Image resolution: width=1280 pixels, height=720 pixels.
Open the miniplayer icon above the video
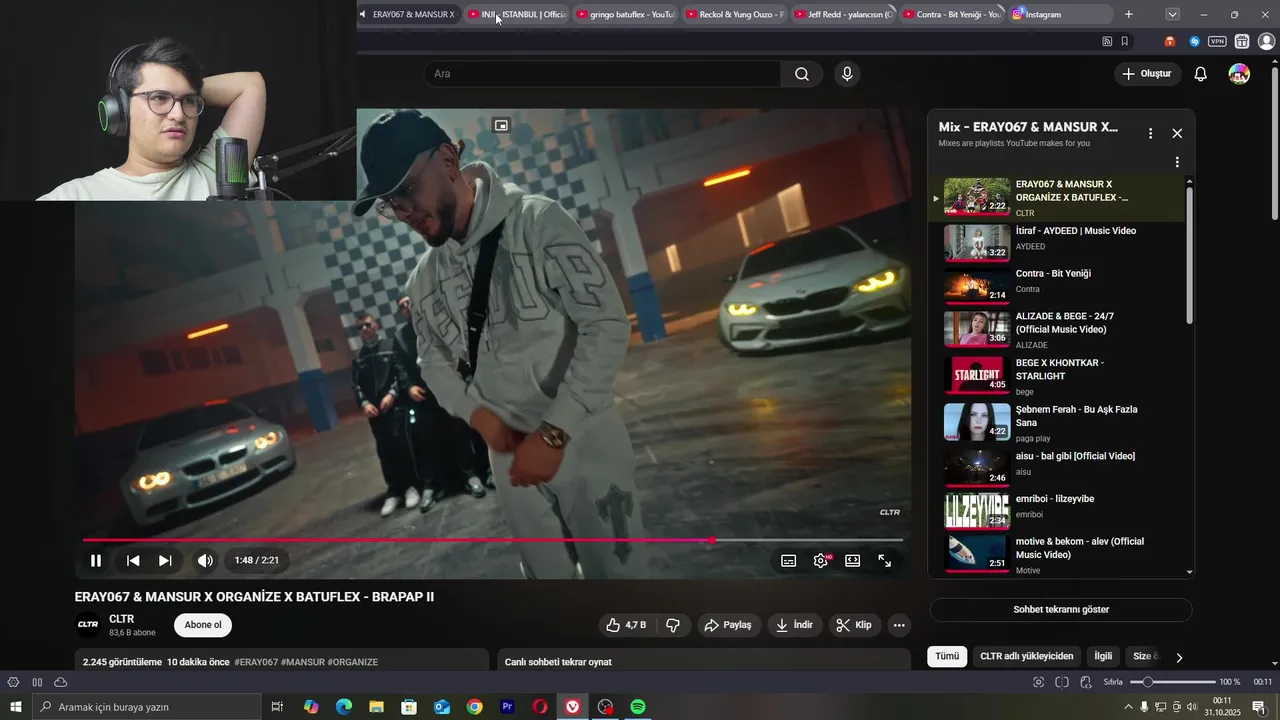coord(501,125)
